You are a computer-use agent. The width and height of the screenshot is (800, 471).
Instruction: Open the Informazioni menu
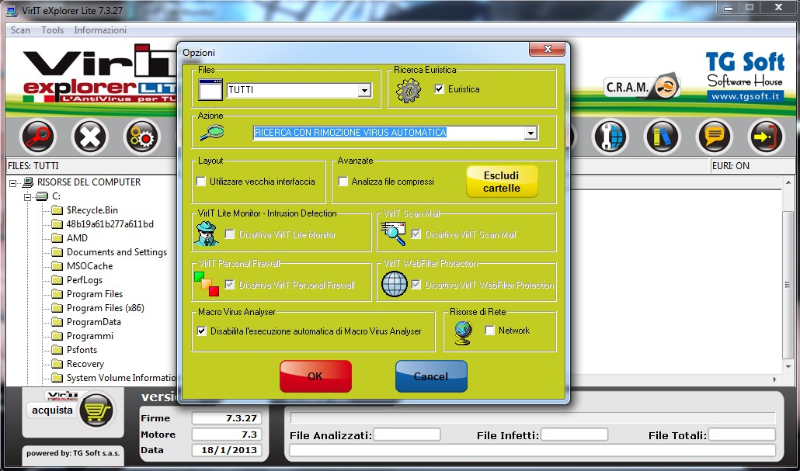coord(100,30)
